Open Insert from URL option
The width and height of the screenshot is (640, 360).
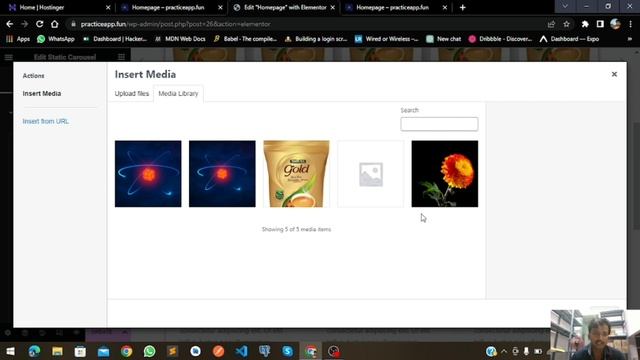46,121
